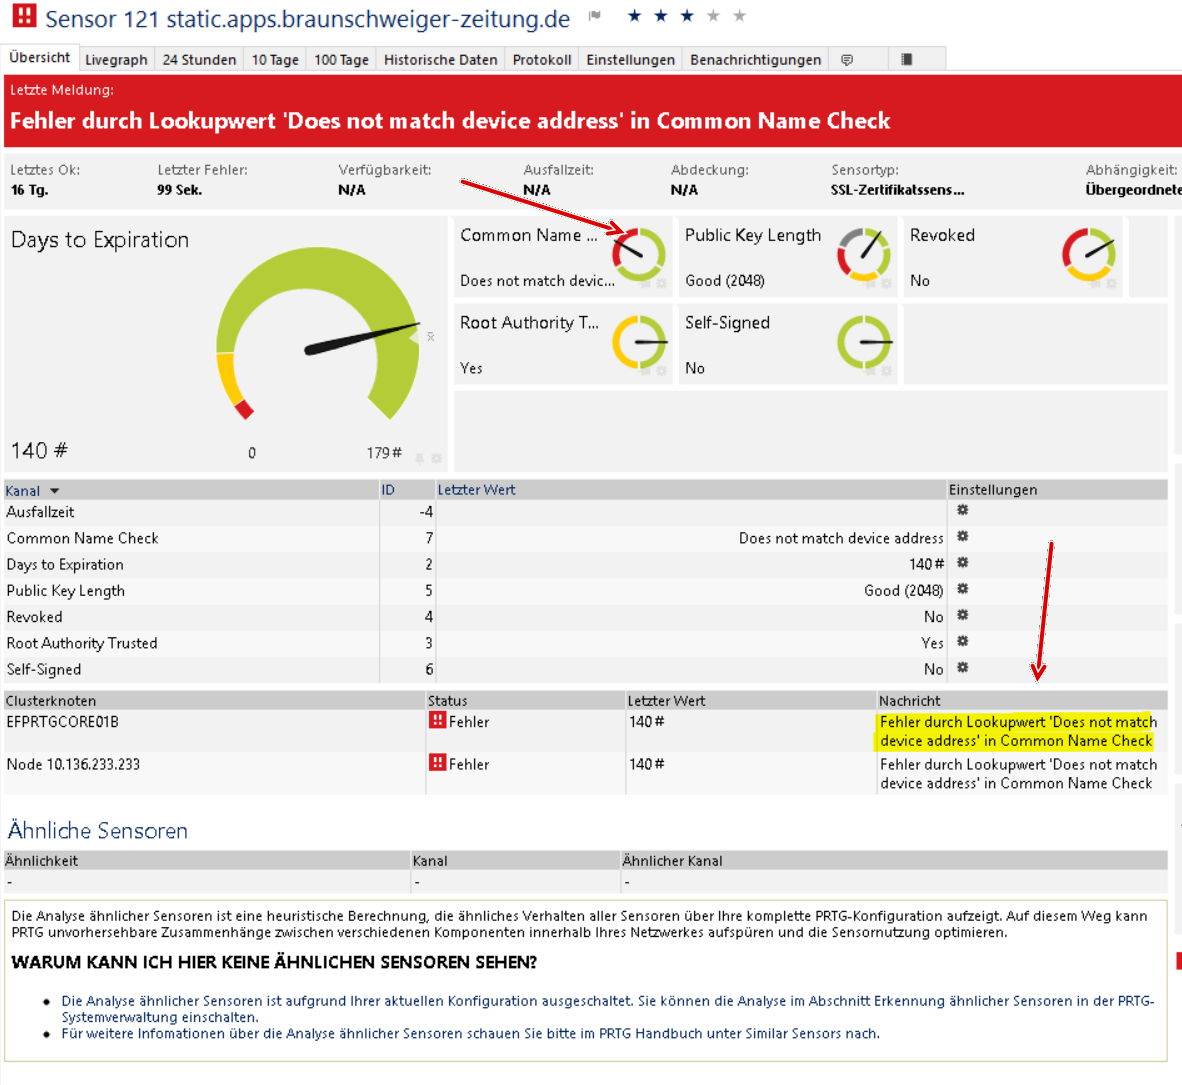
Task: Set priority to one star
Action: 635,16
